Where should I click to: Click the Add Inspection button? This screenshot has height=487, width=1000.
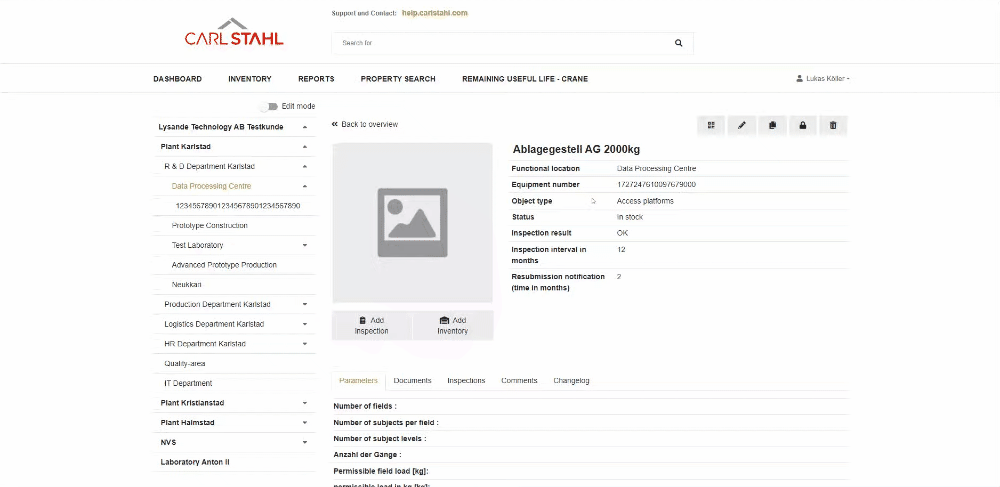(x=371, y=325)
